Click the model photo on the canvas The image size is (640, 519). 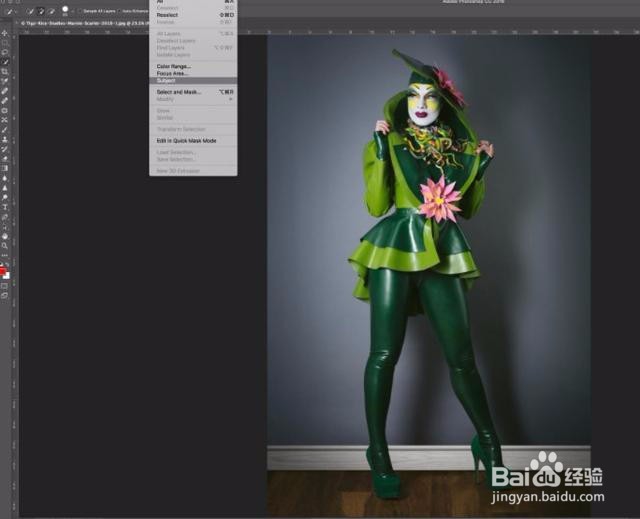coord(429,275)
